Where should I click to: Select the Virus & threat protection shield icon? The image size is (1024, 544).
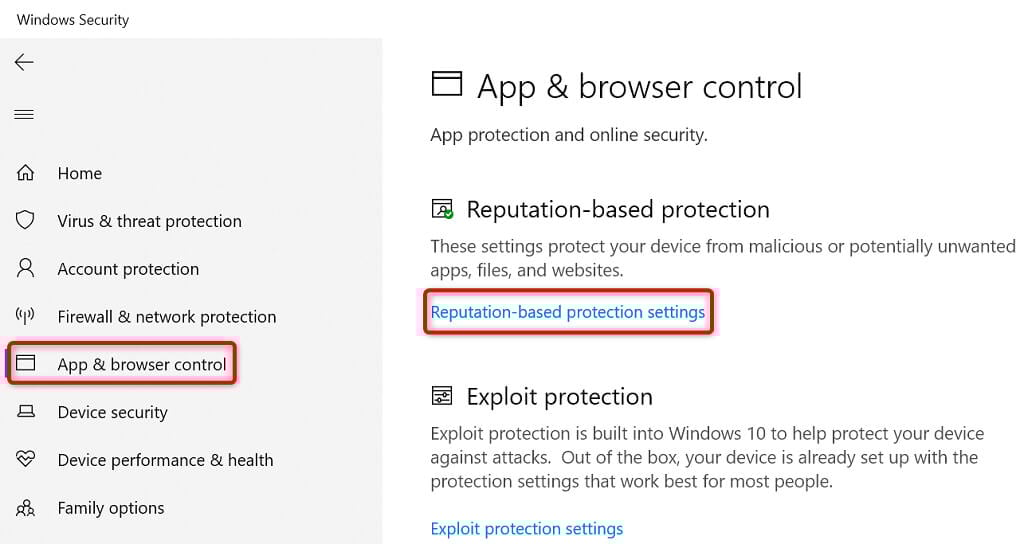[x=26, y=221]
